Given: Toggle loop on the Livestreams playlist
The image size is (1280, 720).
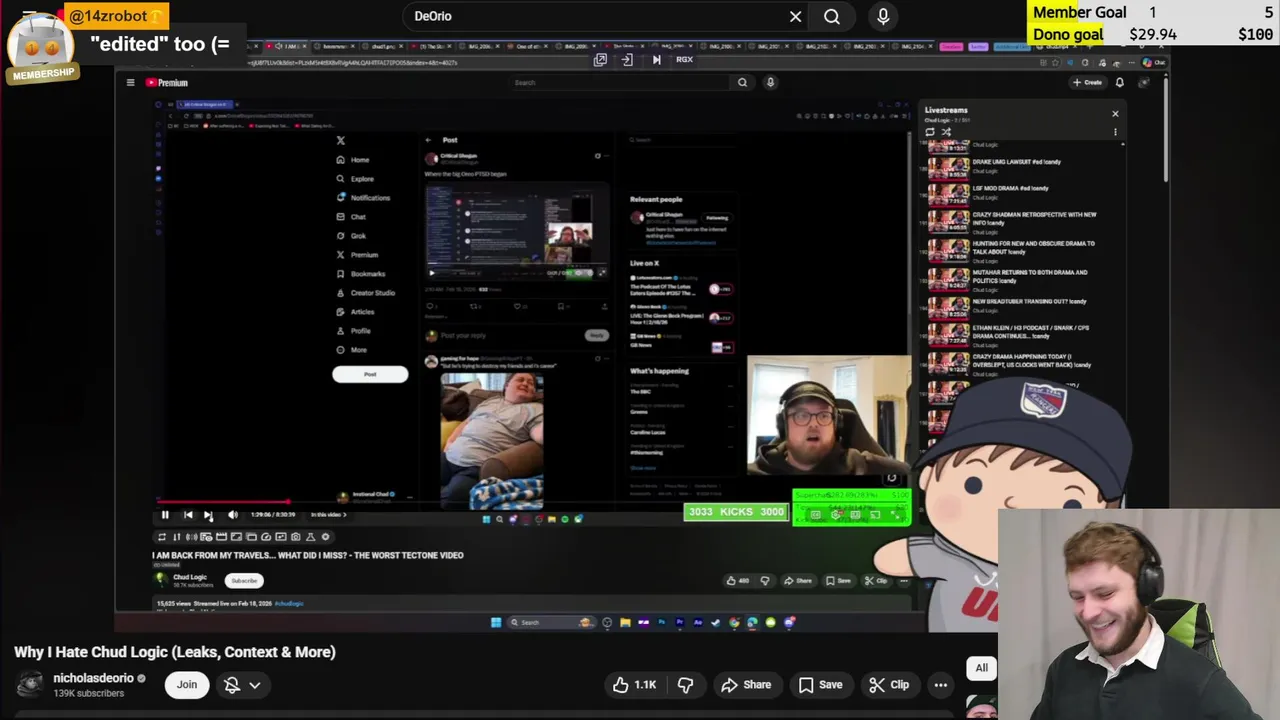Looking at the screenshot, I should click(x=930, y=132).
